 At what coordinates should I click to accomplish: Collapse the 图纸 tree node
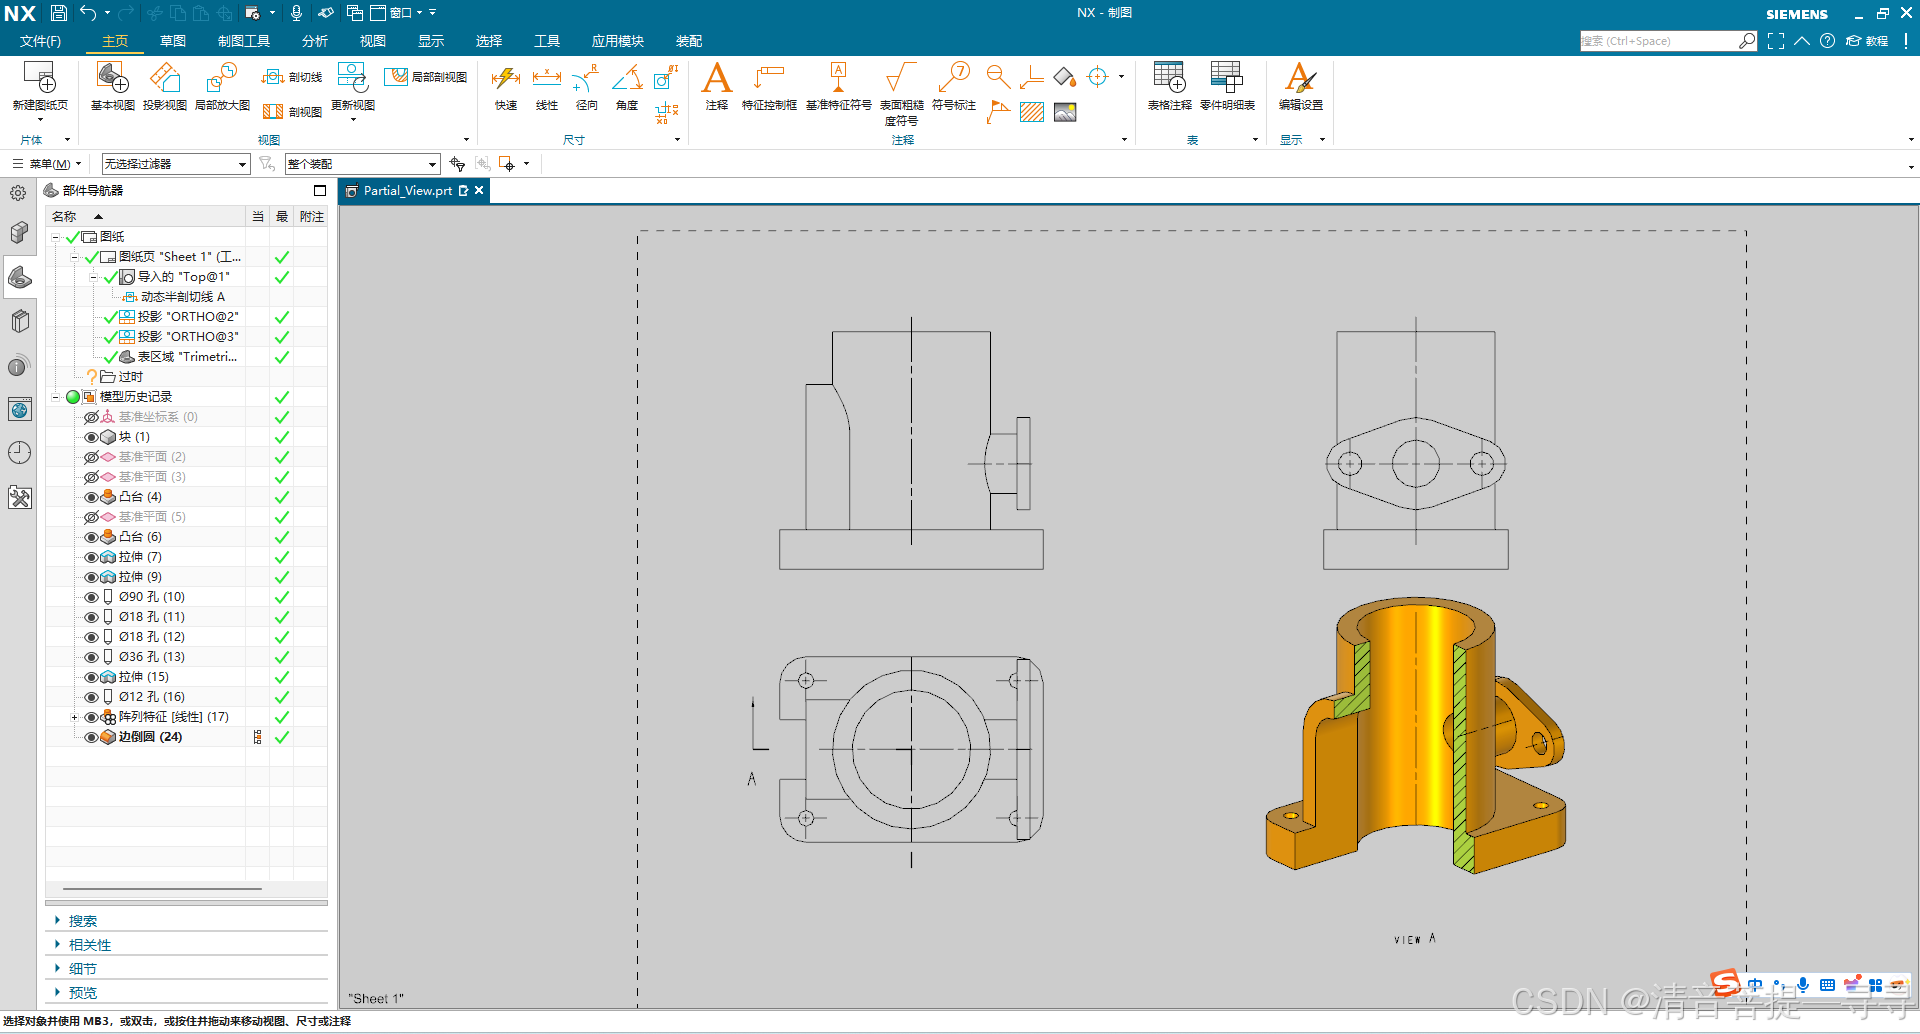point(56,237)
